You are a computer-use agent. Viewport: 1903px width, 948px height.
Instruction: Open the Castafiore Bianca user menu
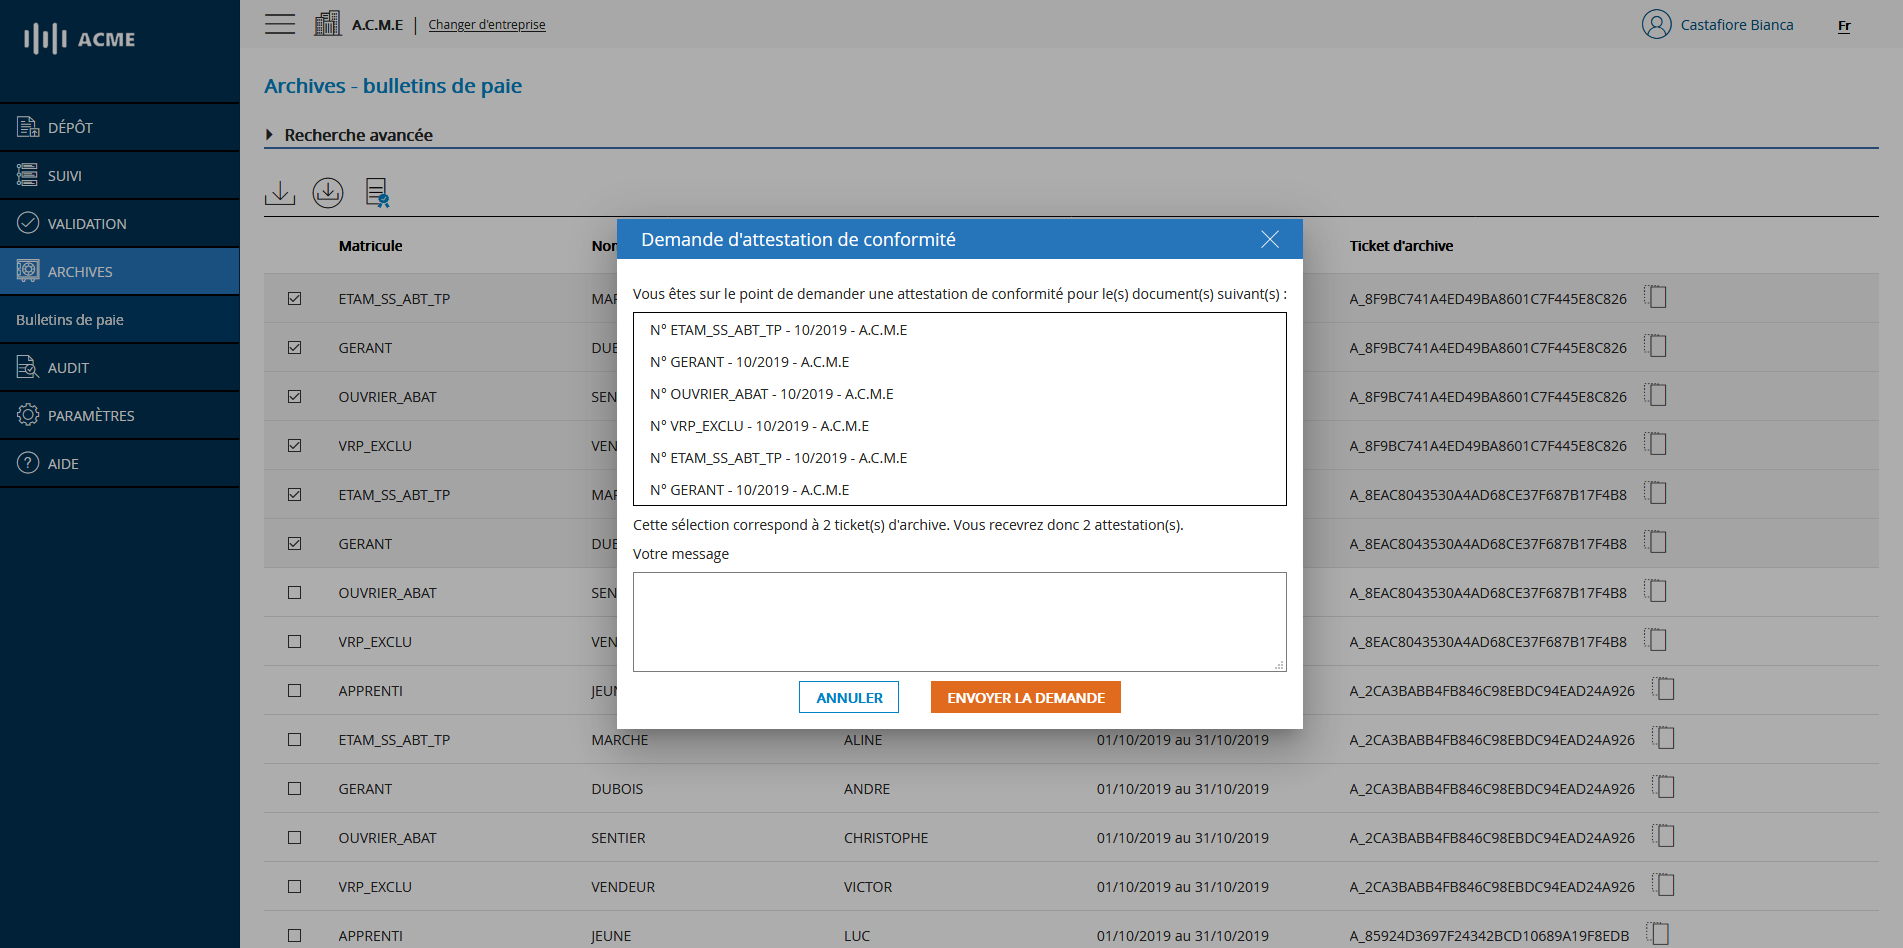pyautogui.click(x=1736, y=25)
